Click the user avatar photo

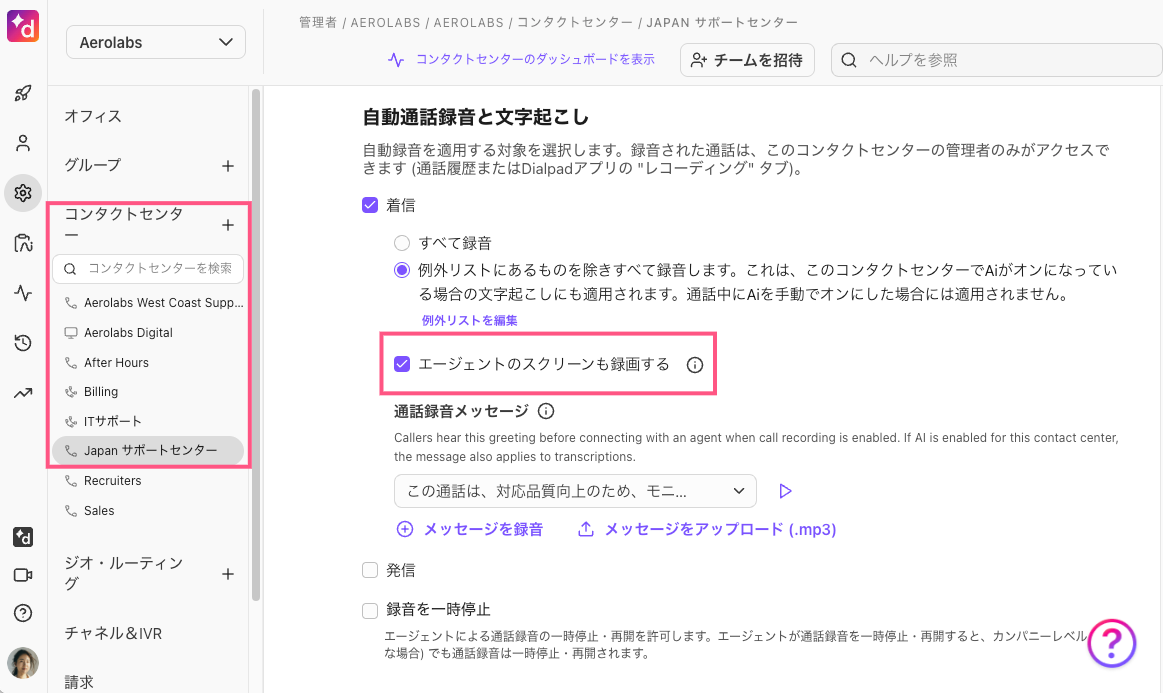(23, 663)
